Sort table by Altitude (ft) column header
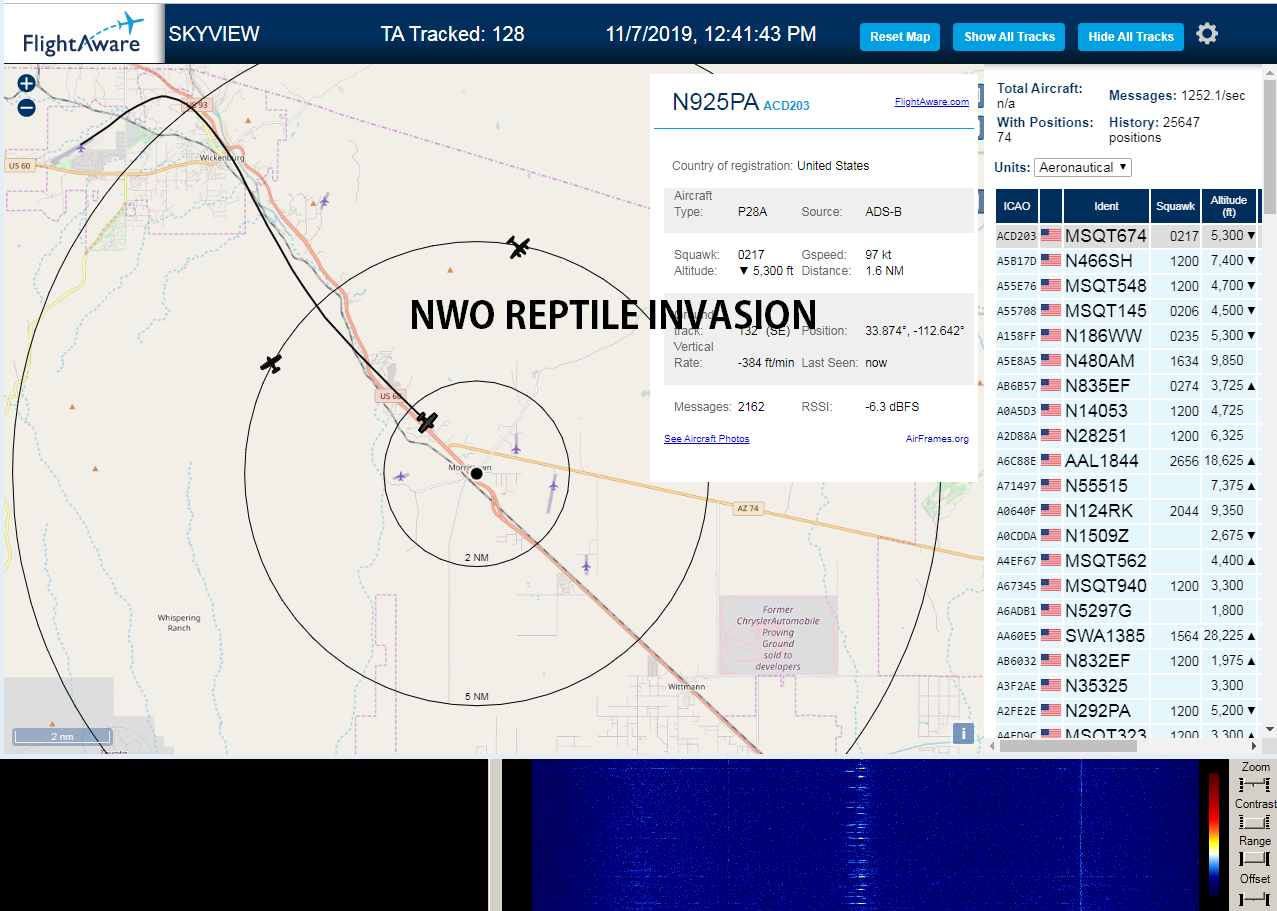 (x=1229, y=206)
